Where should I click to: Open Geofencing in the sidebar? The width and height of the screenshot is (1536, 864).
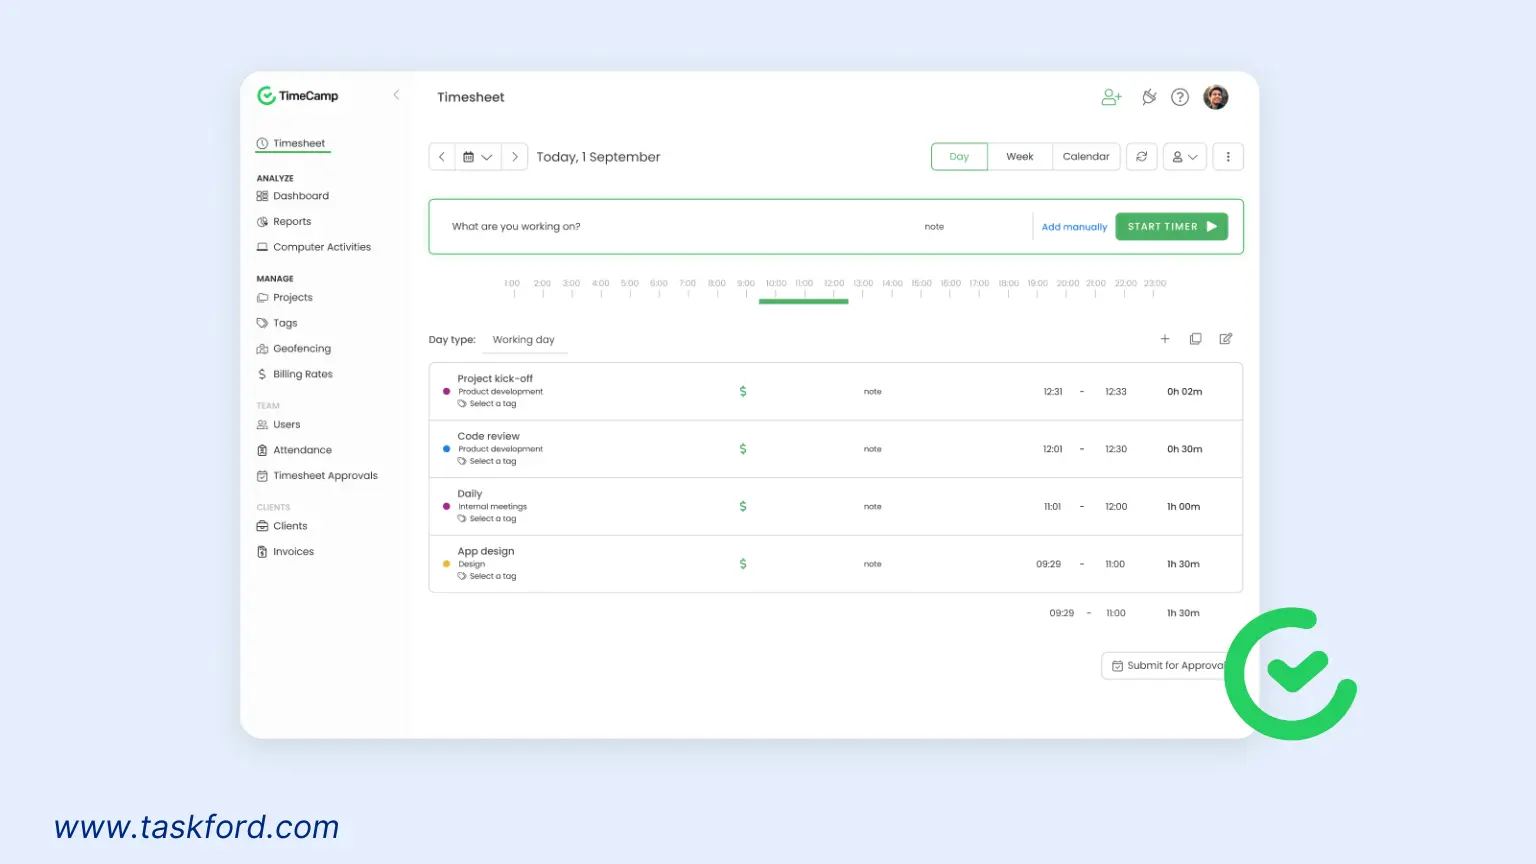(x=294, y=349)
